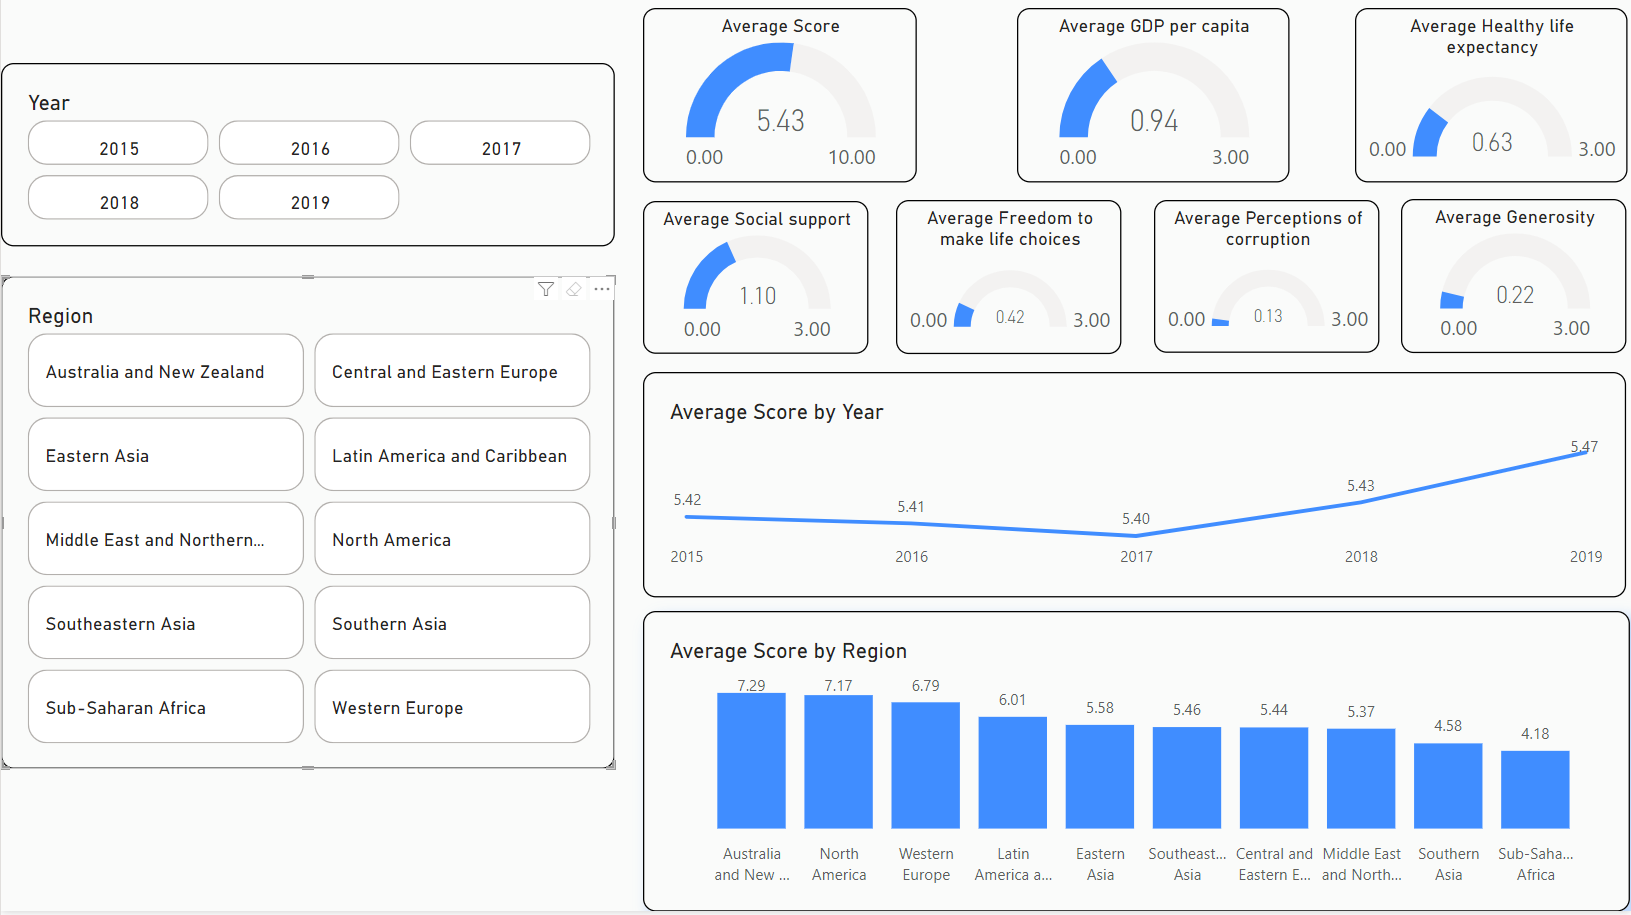Click the 1.10 value in Social support gauge
Screen dimensions: 1631x915
[757, 296]
